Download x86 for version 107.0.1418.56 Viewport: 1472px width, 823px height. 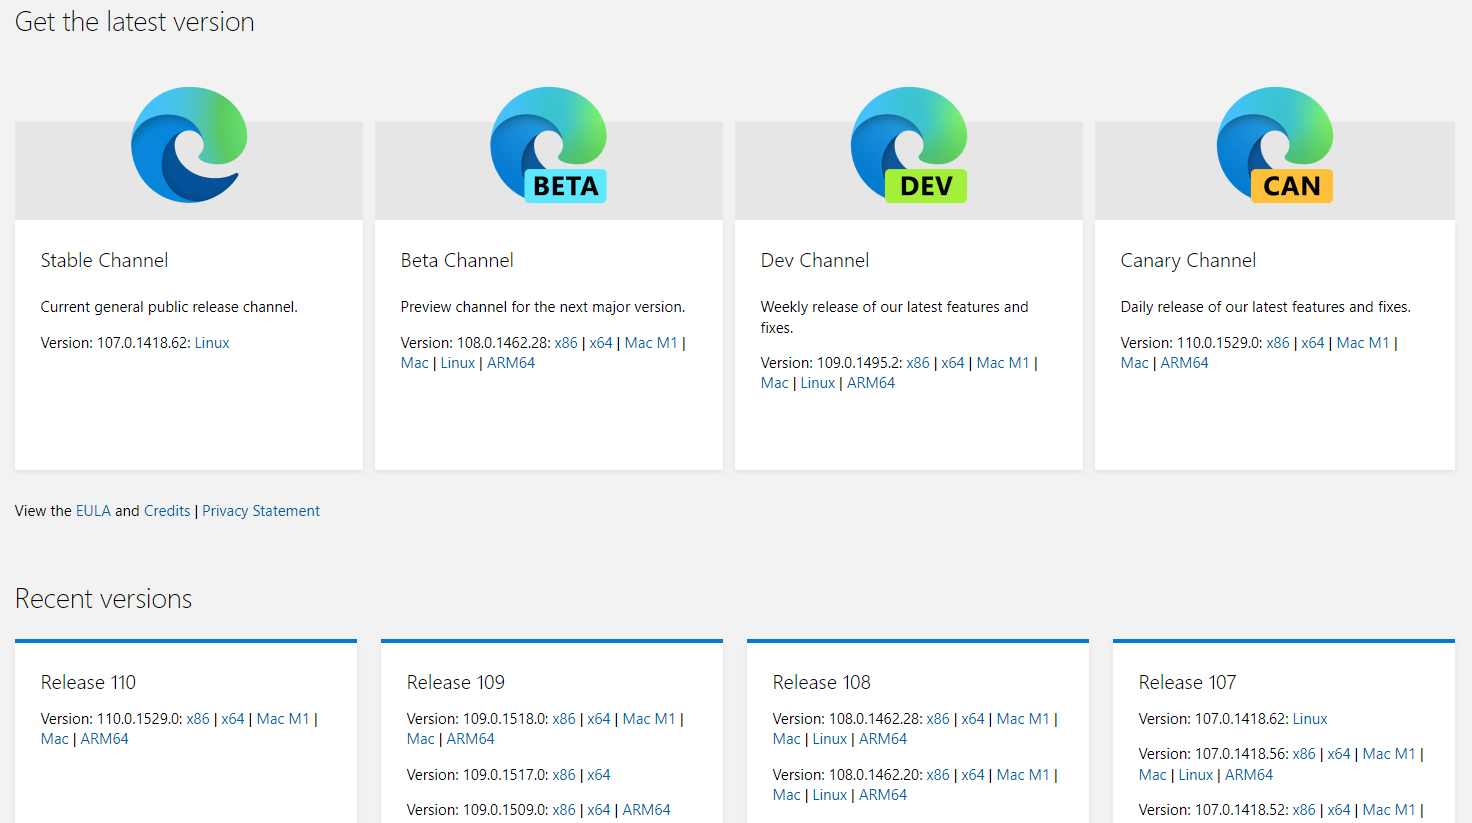tap(1304, 754)
